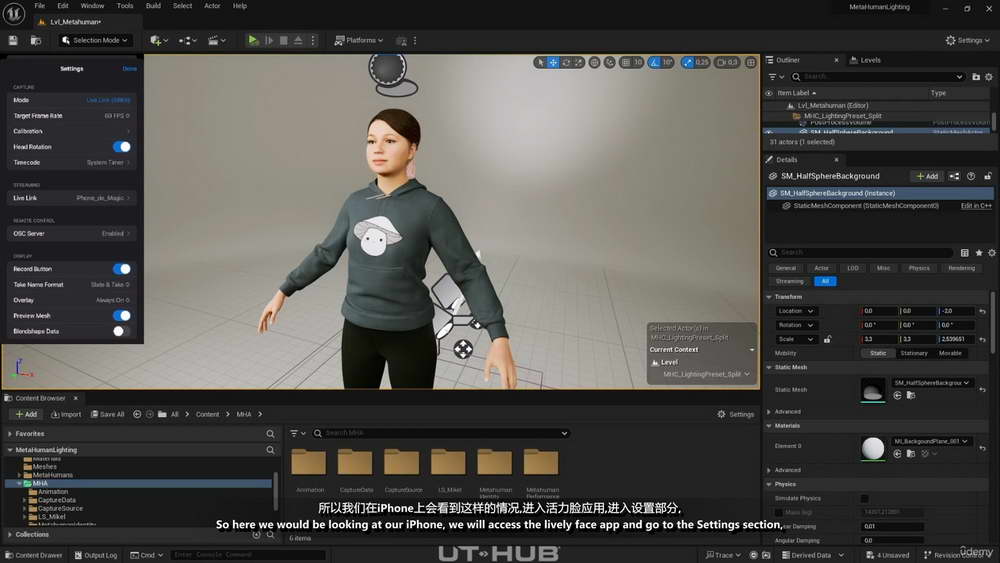
Task: Adjust camera speed in viewport toolbar
Action: (727, 62)
